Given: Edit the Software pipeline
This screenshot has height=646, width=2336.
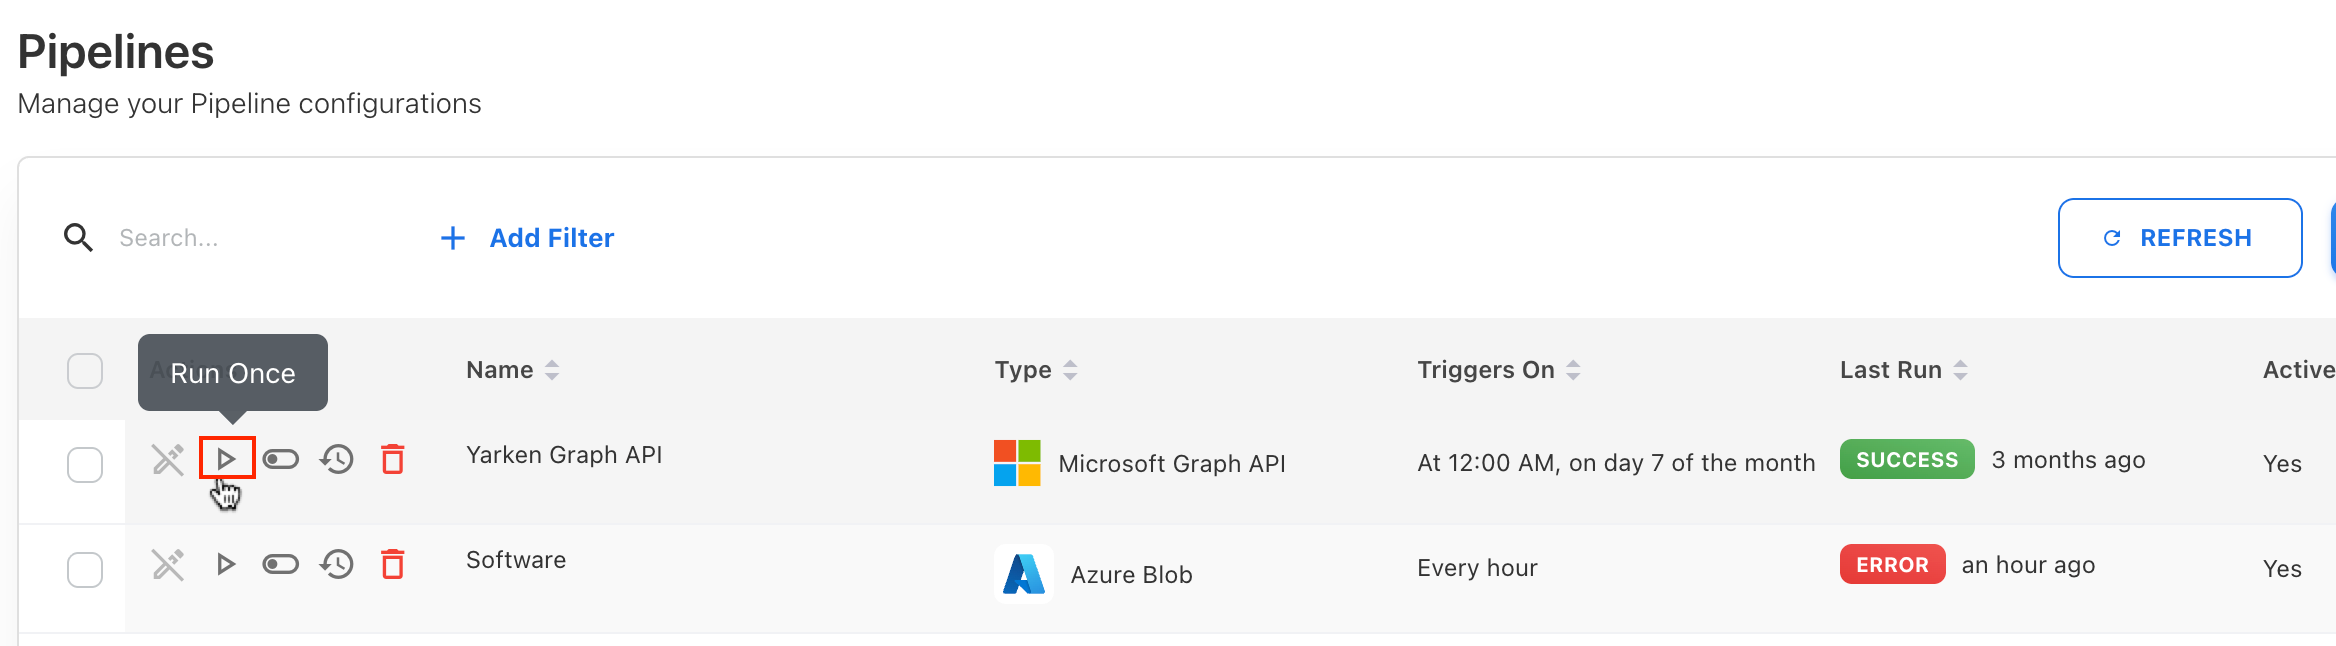Looking at the screenshot, I should point(168,564).
